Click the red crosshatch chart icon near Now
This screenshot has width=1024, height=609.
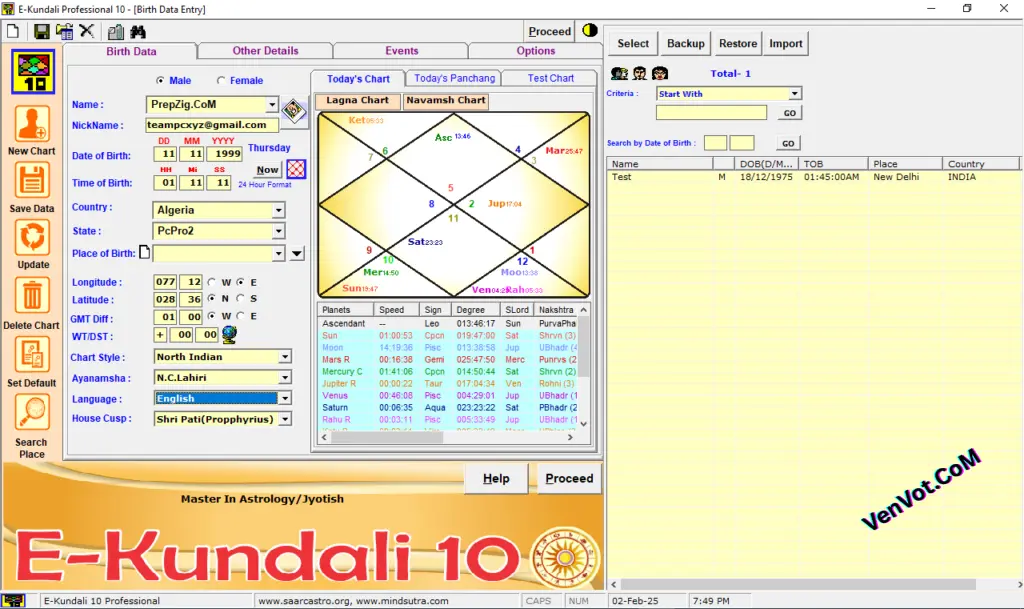coord(296,169)
